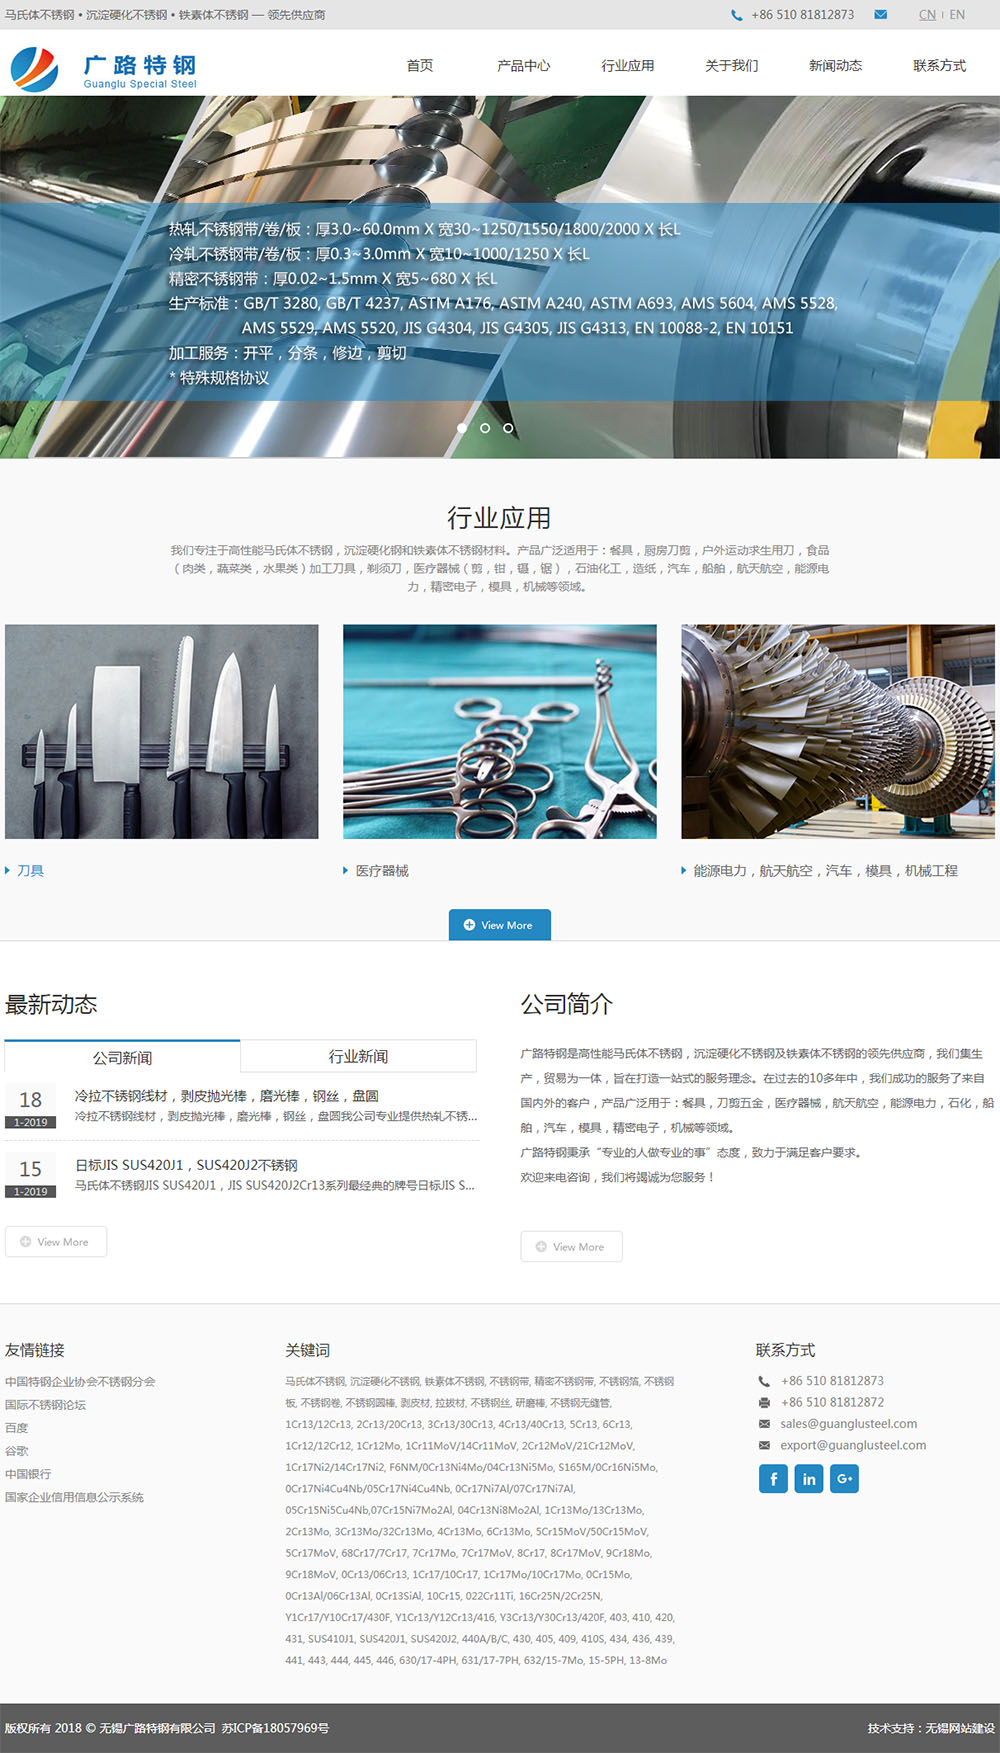Click the export@guanglusteel.com email address
The width and height of the screenshot is (1000, 1753).
853,1445
